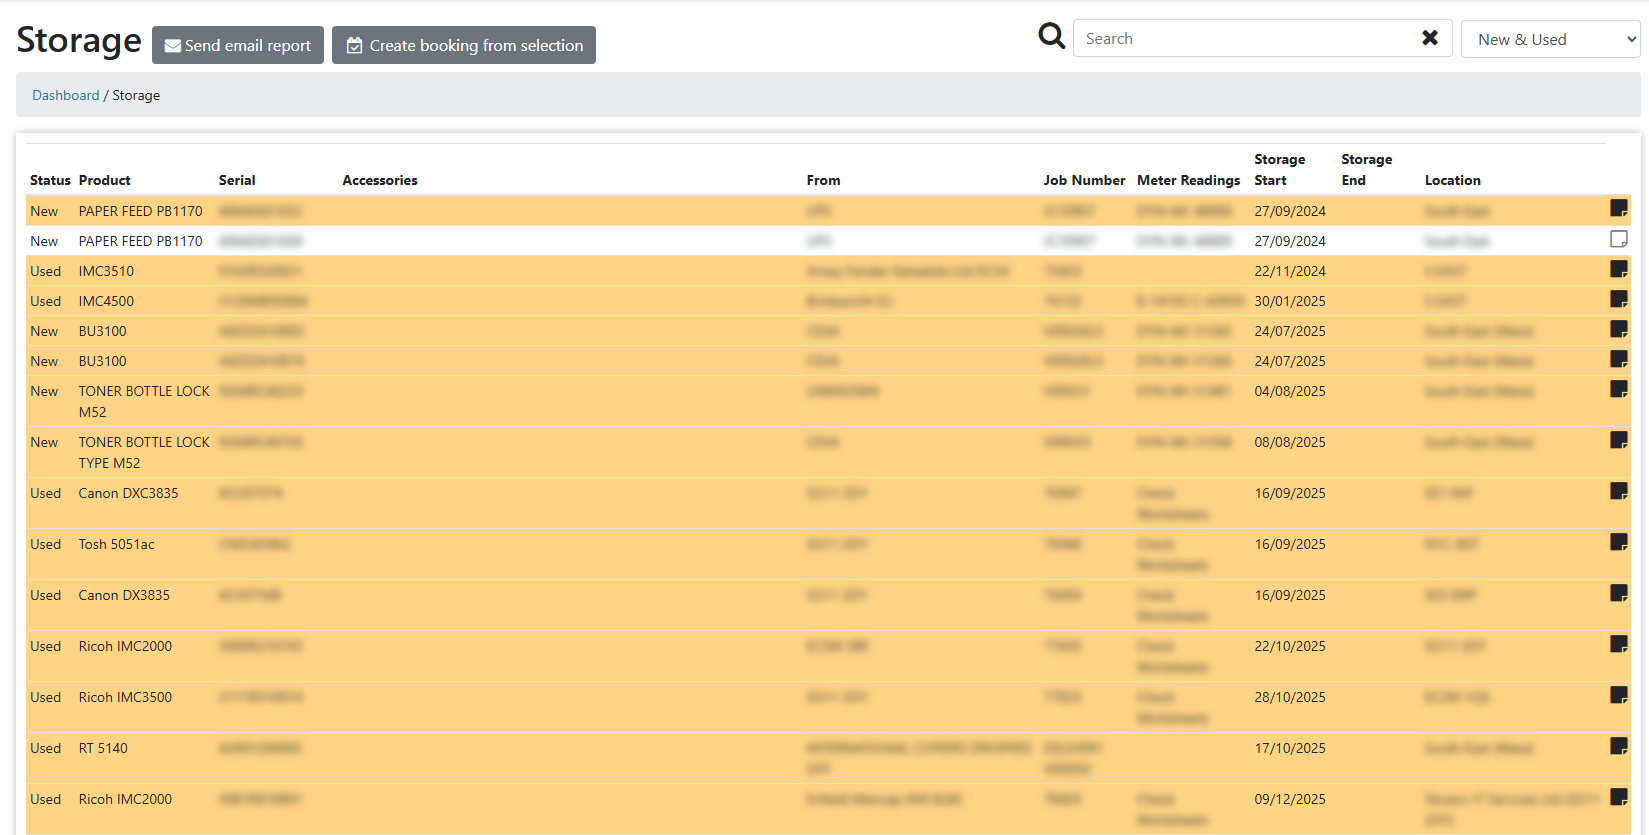Create booking from selection
This screenshot has height=835, width=1649.
(464, 45)
